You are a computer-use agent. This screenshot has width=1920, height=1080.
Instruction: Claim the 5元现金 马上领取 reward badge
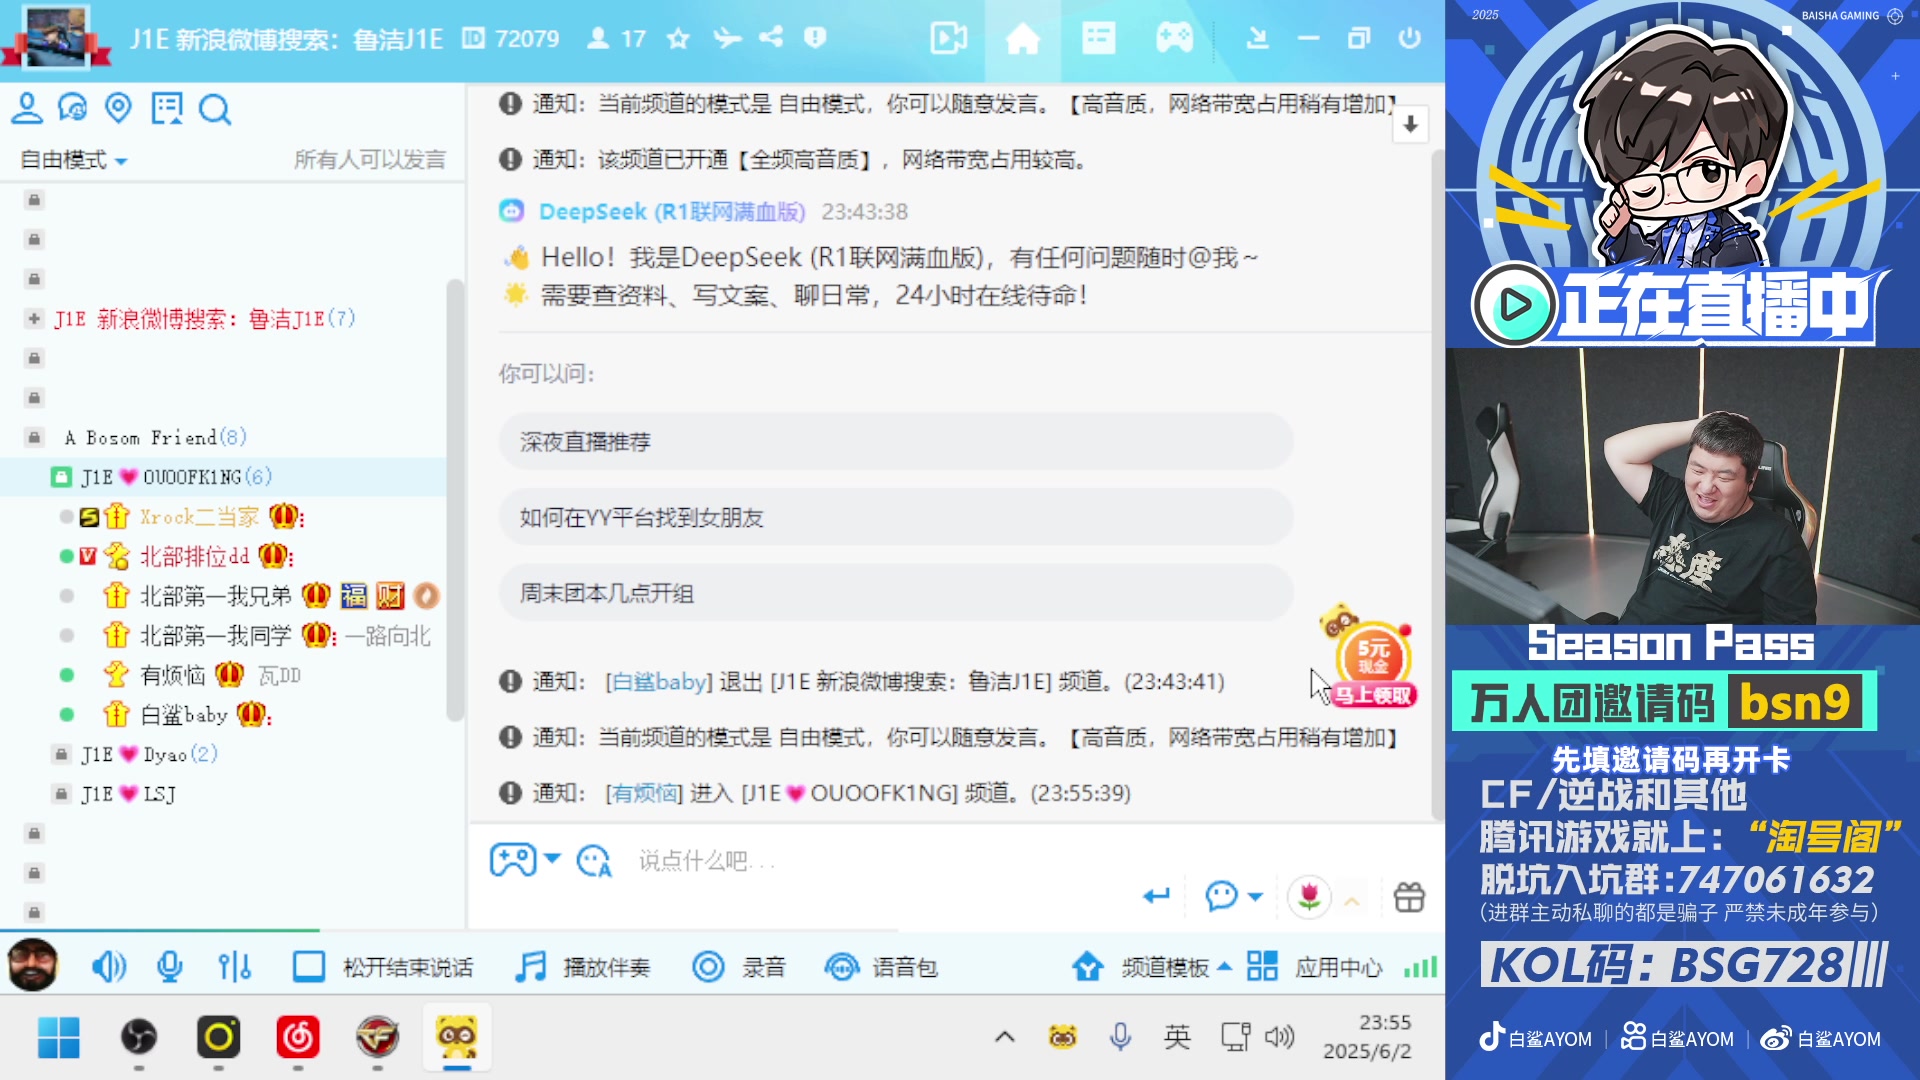[x=1371, y=658]
